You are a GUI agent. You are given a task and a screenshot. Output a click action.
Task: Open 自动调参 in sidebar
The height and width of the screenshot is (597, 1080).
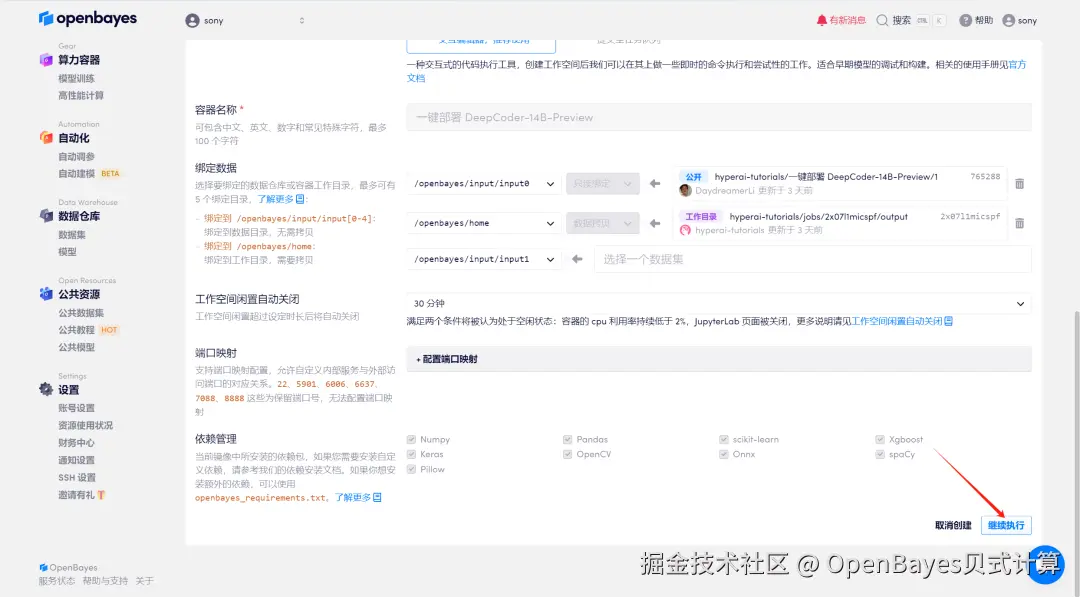(x=76, y=156)
